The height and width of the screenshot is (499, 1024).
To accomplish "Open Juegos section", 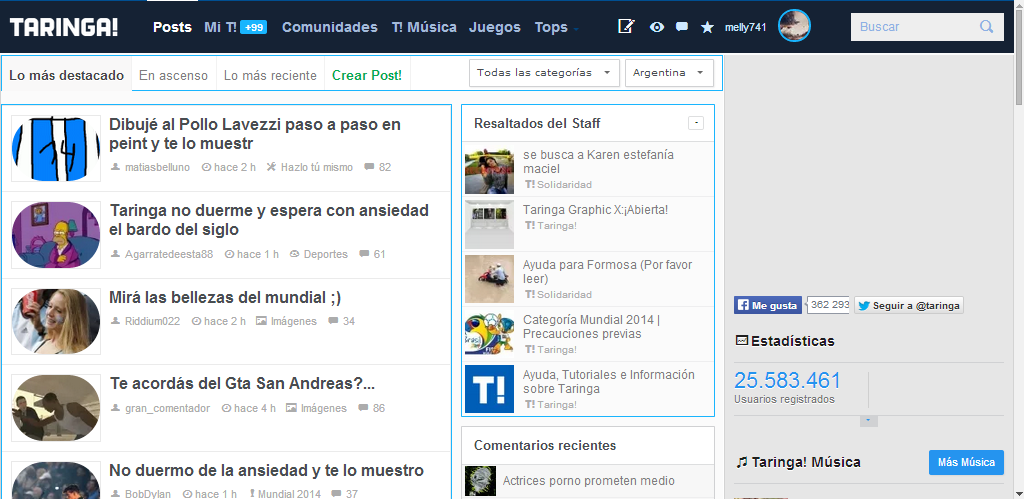I will pyautogui.click(x=495, y=27).
